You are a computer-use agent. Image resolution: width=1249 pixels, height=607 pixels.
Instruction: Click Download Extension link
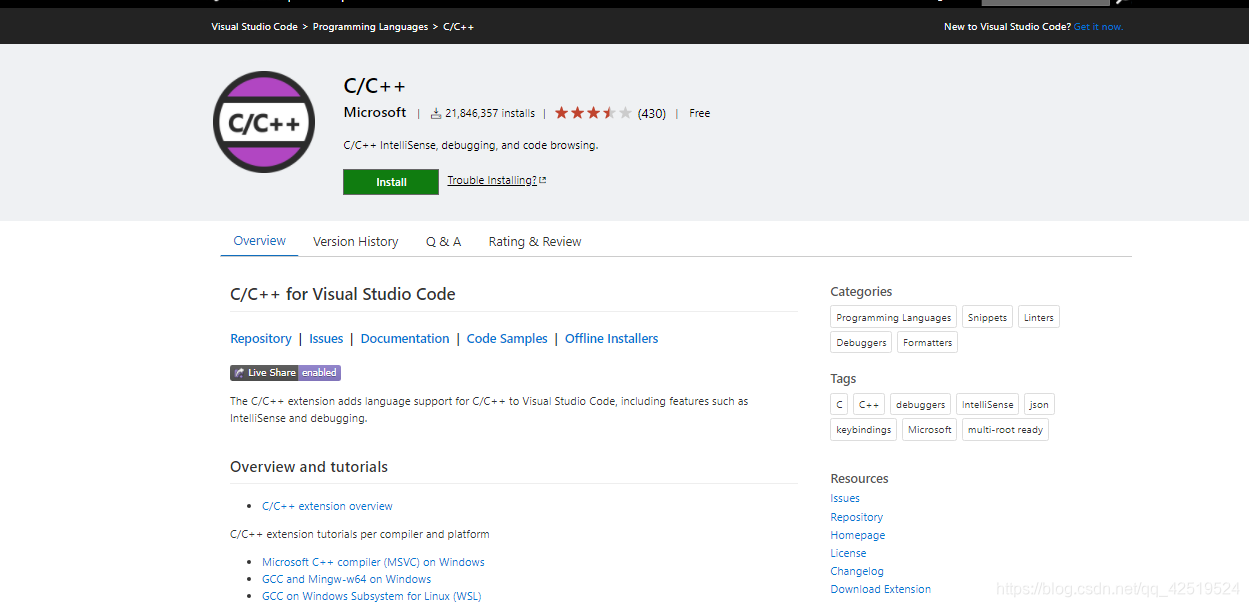(x=880, y=589)
